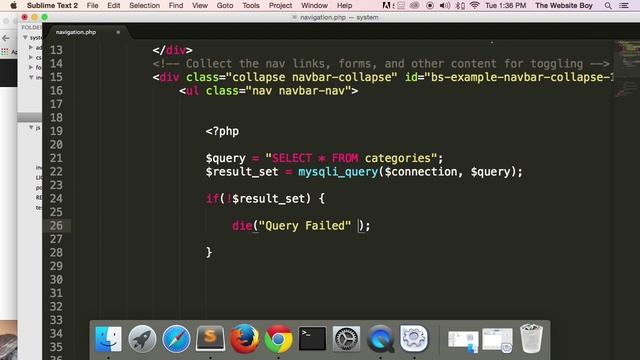Click the browser back arrow behind Sublime
Screen dimensions: 640x360
pyautogui.click(x=6, y=38)
